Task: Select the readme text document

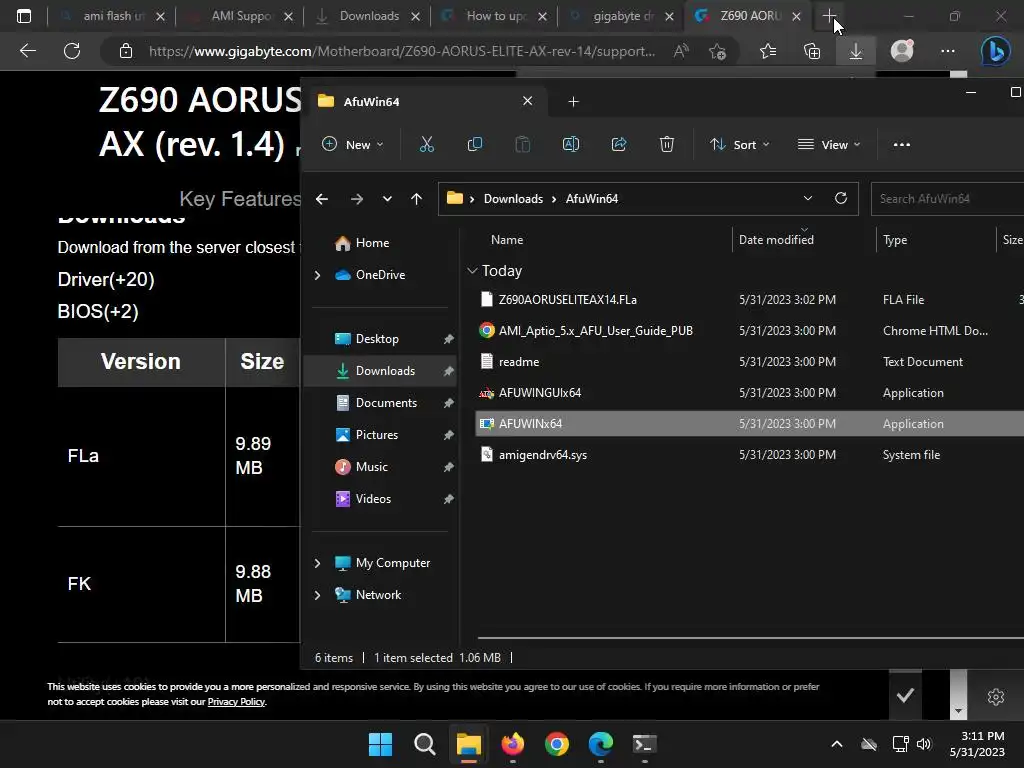Action: (519, 362)
